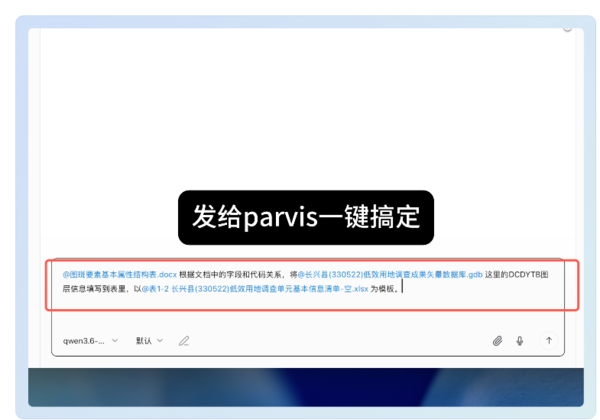Expand the chevron next to qwen3.6

click(115, 340)
